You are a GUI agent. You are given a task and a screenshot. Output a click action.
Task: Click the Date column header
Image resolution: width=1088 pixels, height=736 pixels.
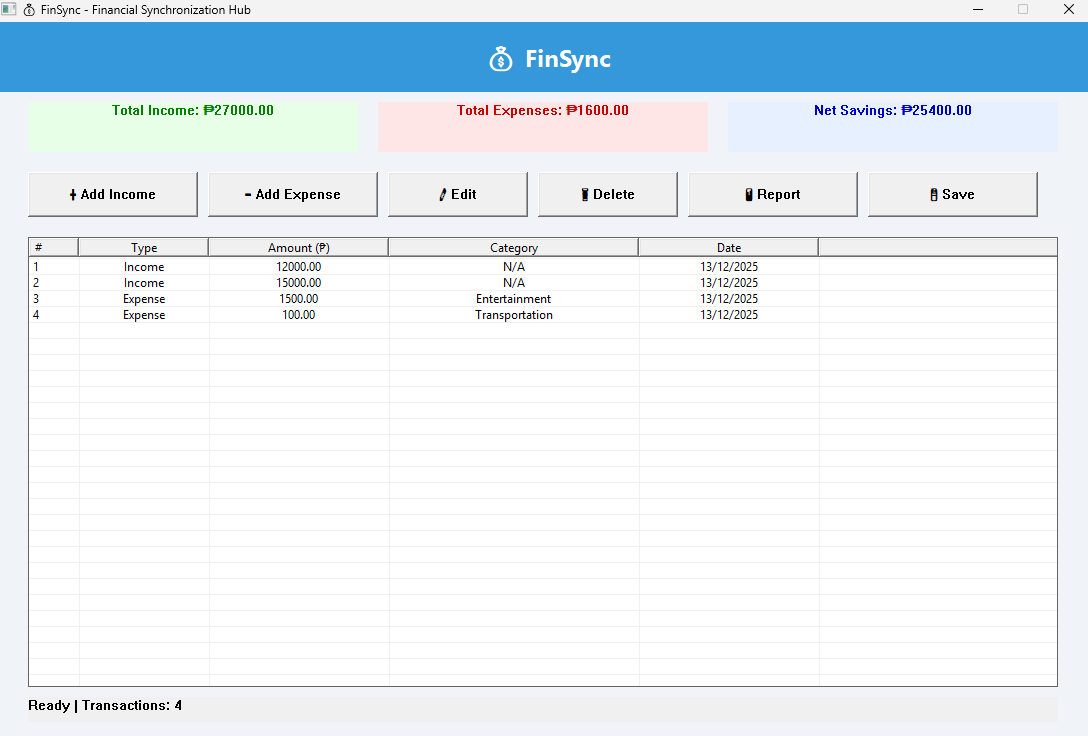(x=729, y=248)
